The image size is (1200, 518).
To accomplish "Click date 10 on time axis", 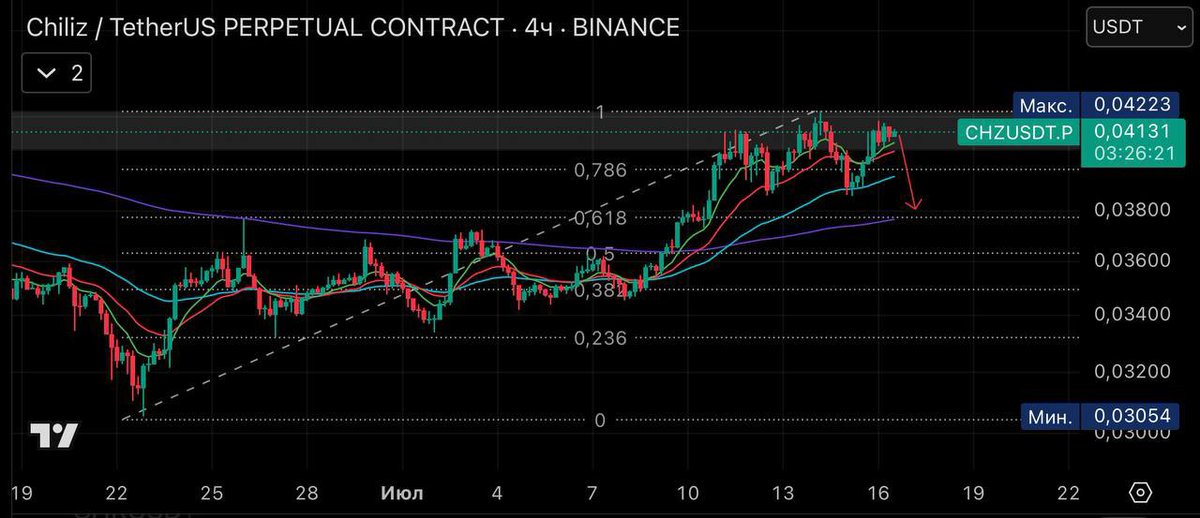I will click(x=687, y=493).
